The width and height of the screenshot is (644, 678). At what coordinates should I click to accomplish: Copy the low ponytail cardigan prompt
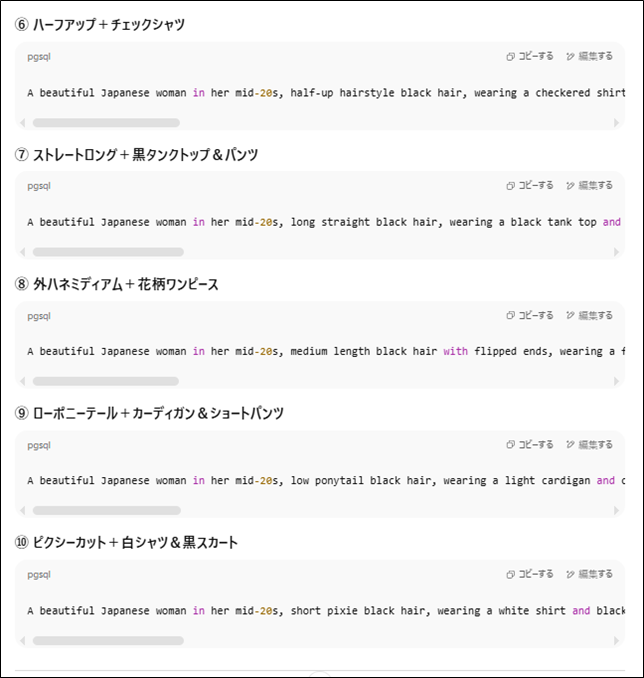(530, 445)
